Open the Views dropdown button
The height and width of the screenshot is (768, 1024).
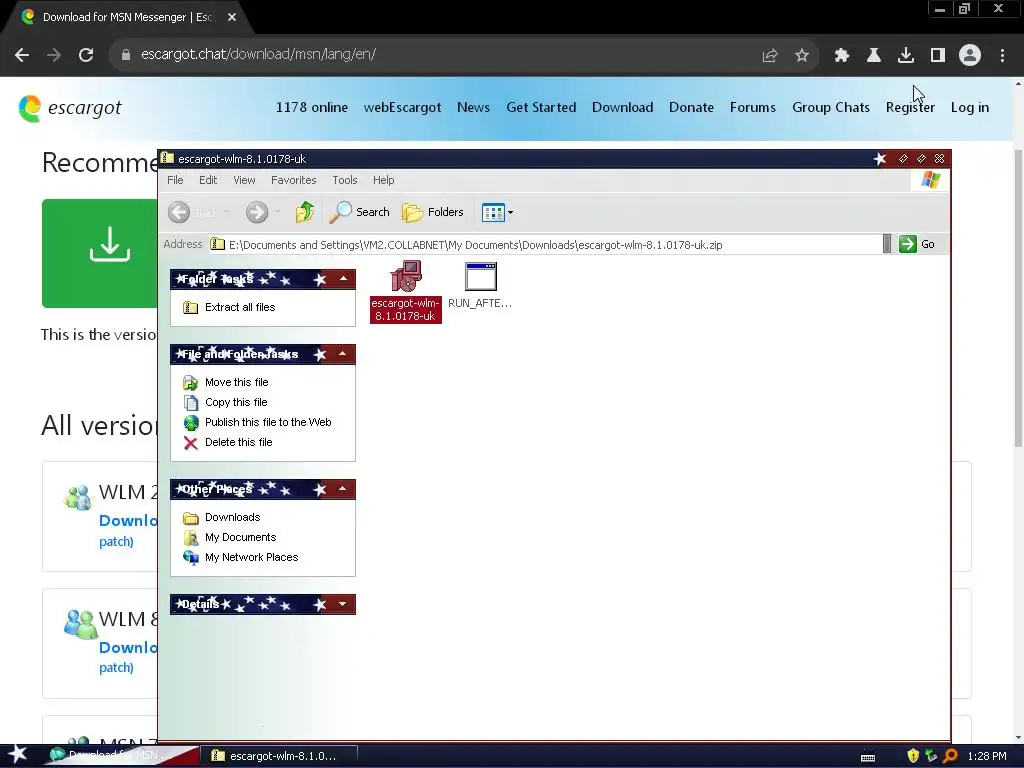click(497, 212)
